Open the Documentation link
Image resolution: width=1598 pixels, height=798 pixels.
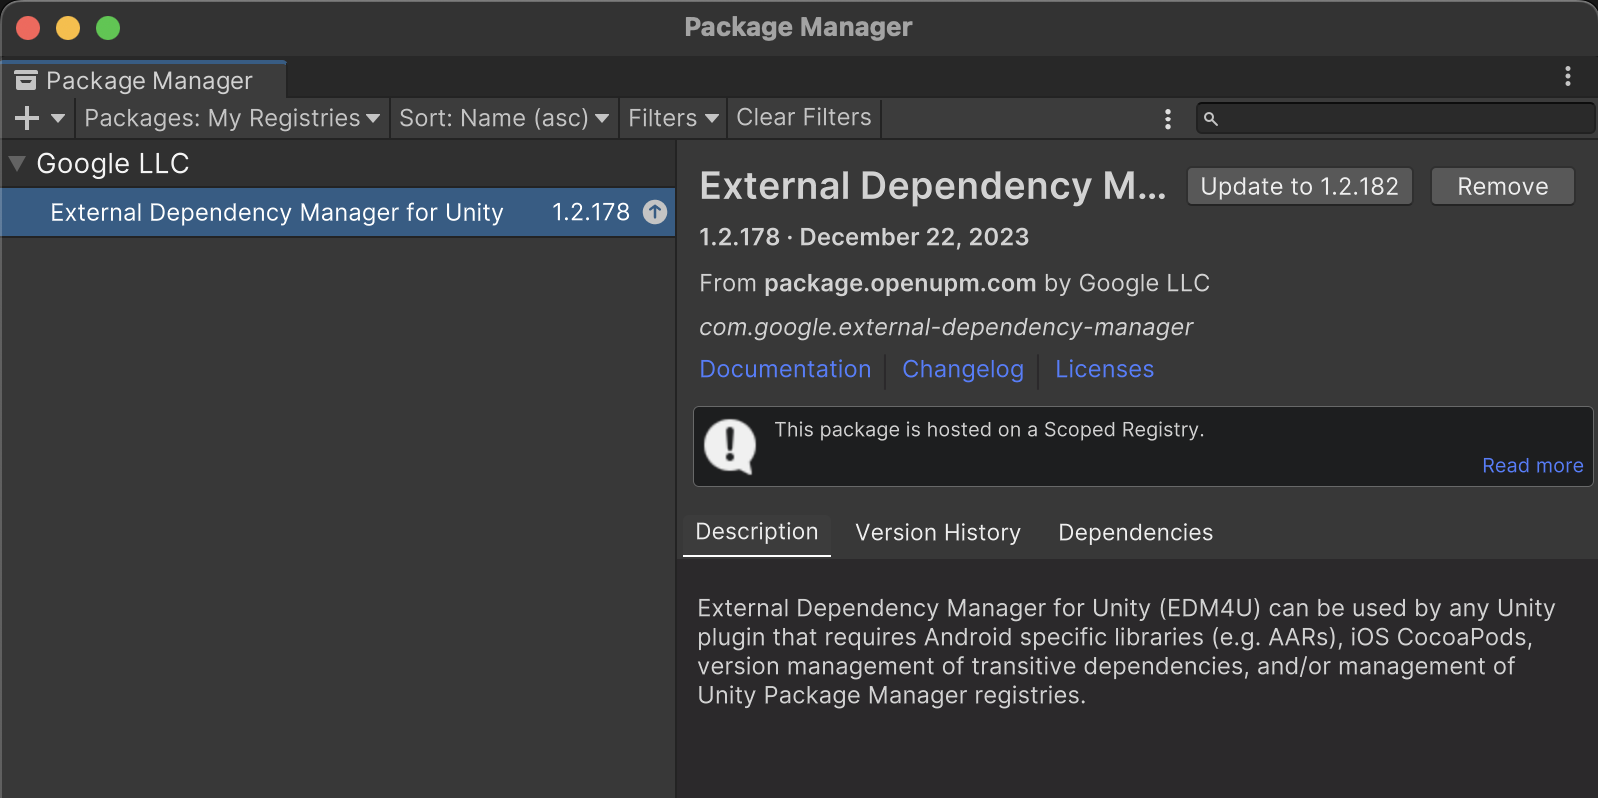click(x=785, y=369)
